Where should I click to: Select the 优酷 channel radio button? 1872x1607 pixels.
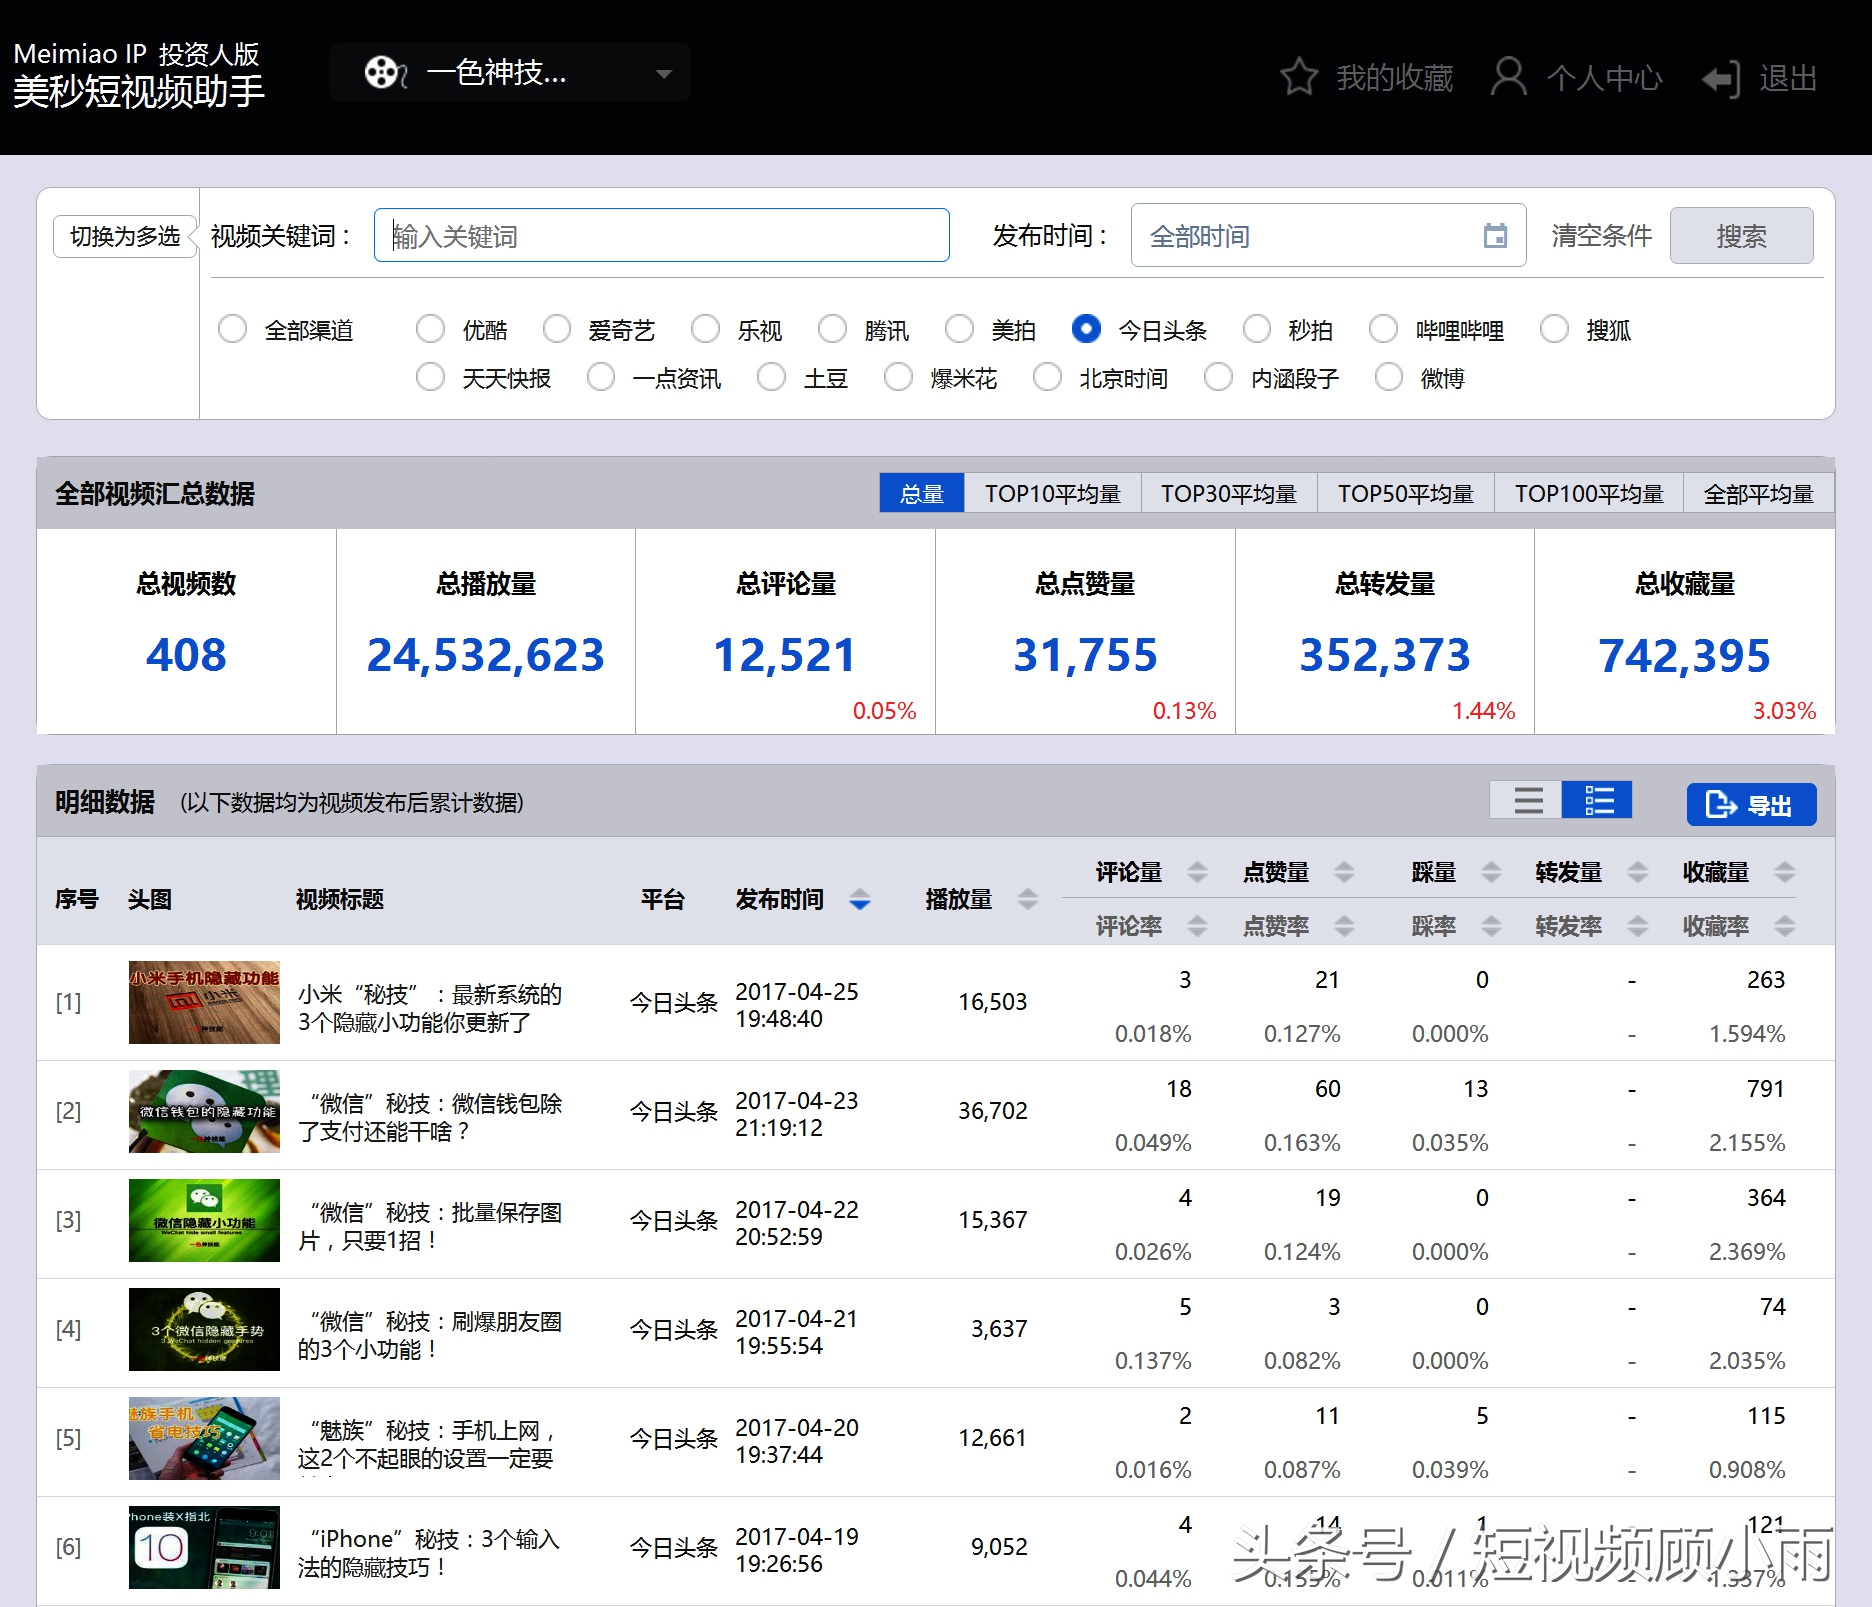point(431,328)
